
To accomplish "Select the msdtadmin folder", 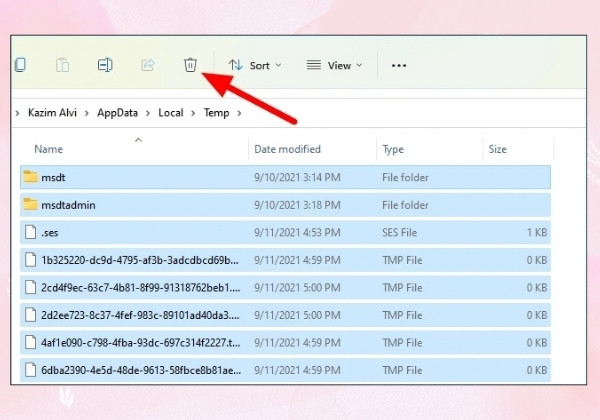I will click(x=285, y=205).
